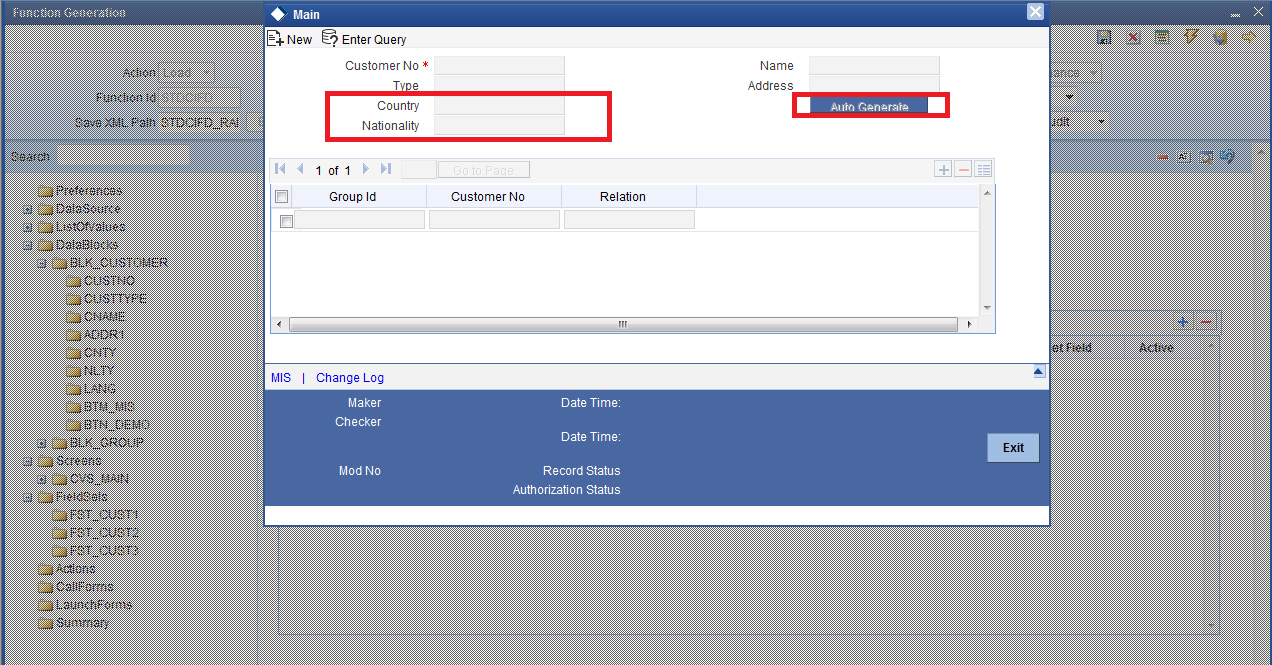Expand the ListOfValues tree node

[28, 227]
